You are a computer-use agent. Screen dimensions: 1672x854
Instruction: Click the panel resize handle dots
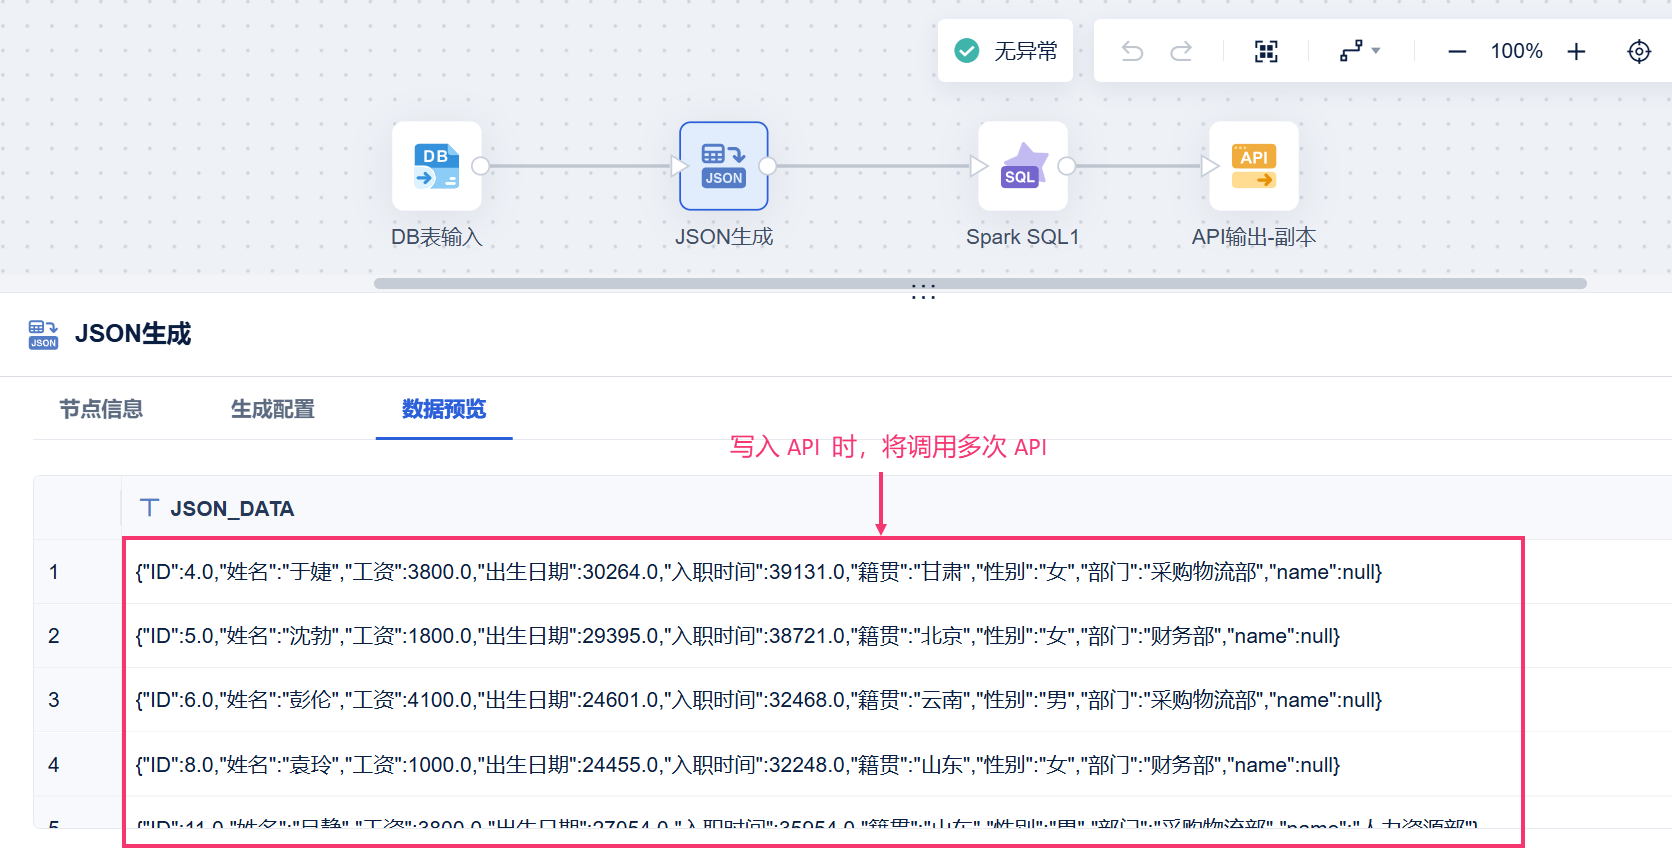(x=924, y=292)
